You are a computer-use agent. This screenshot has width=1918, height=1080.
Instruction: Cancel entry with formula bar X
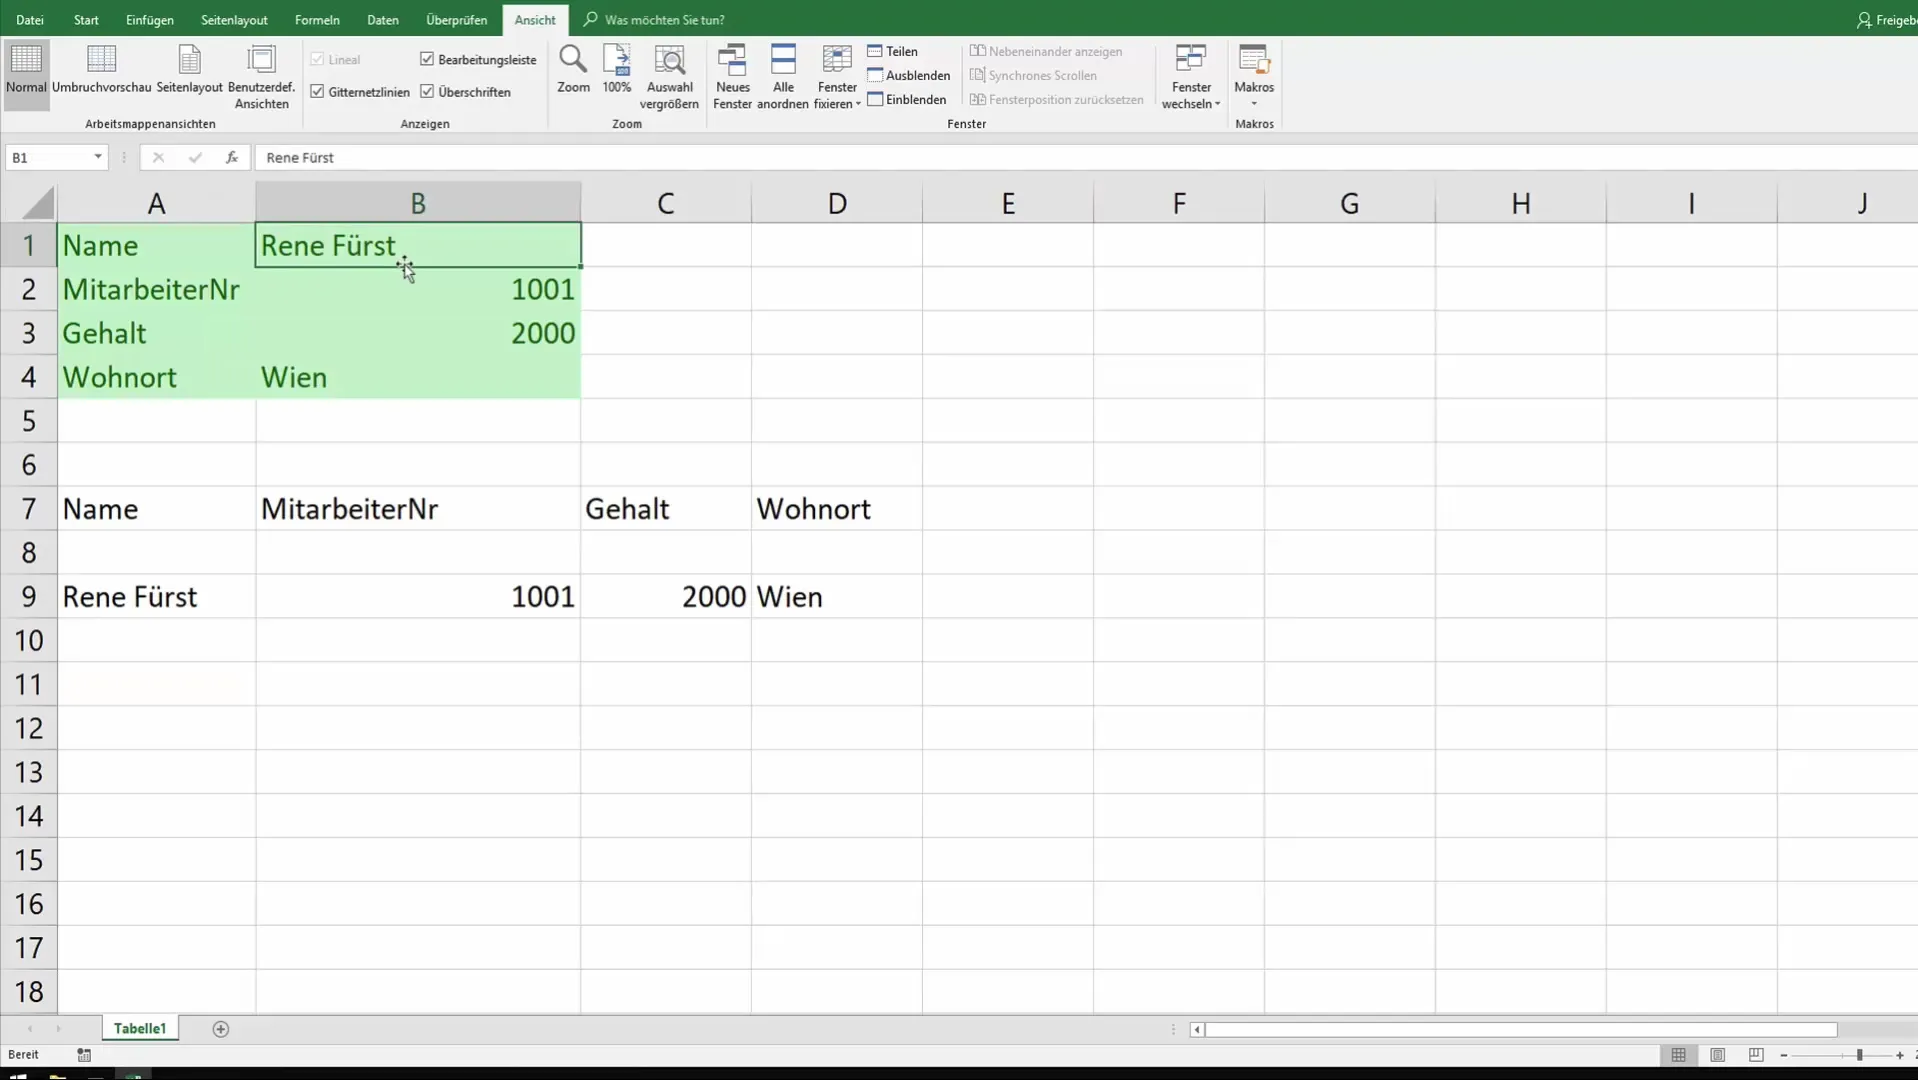[x=158, y=157]
